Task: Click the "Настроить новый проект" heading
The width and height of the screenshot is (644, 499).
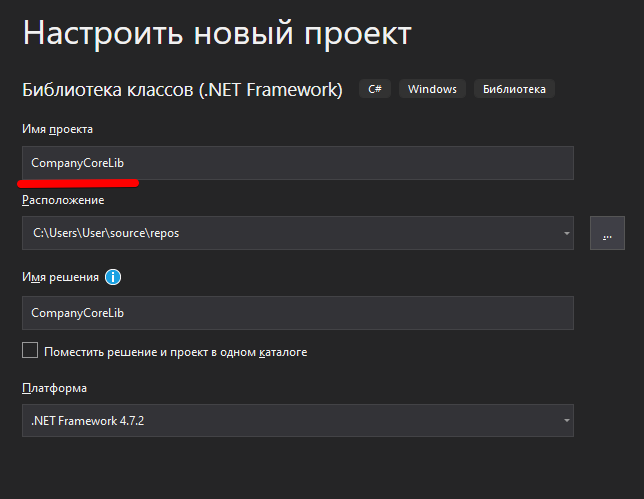Action: point(217,32)
